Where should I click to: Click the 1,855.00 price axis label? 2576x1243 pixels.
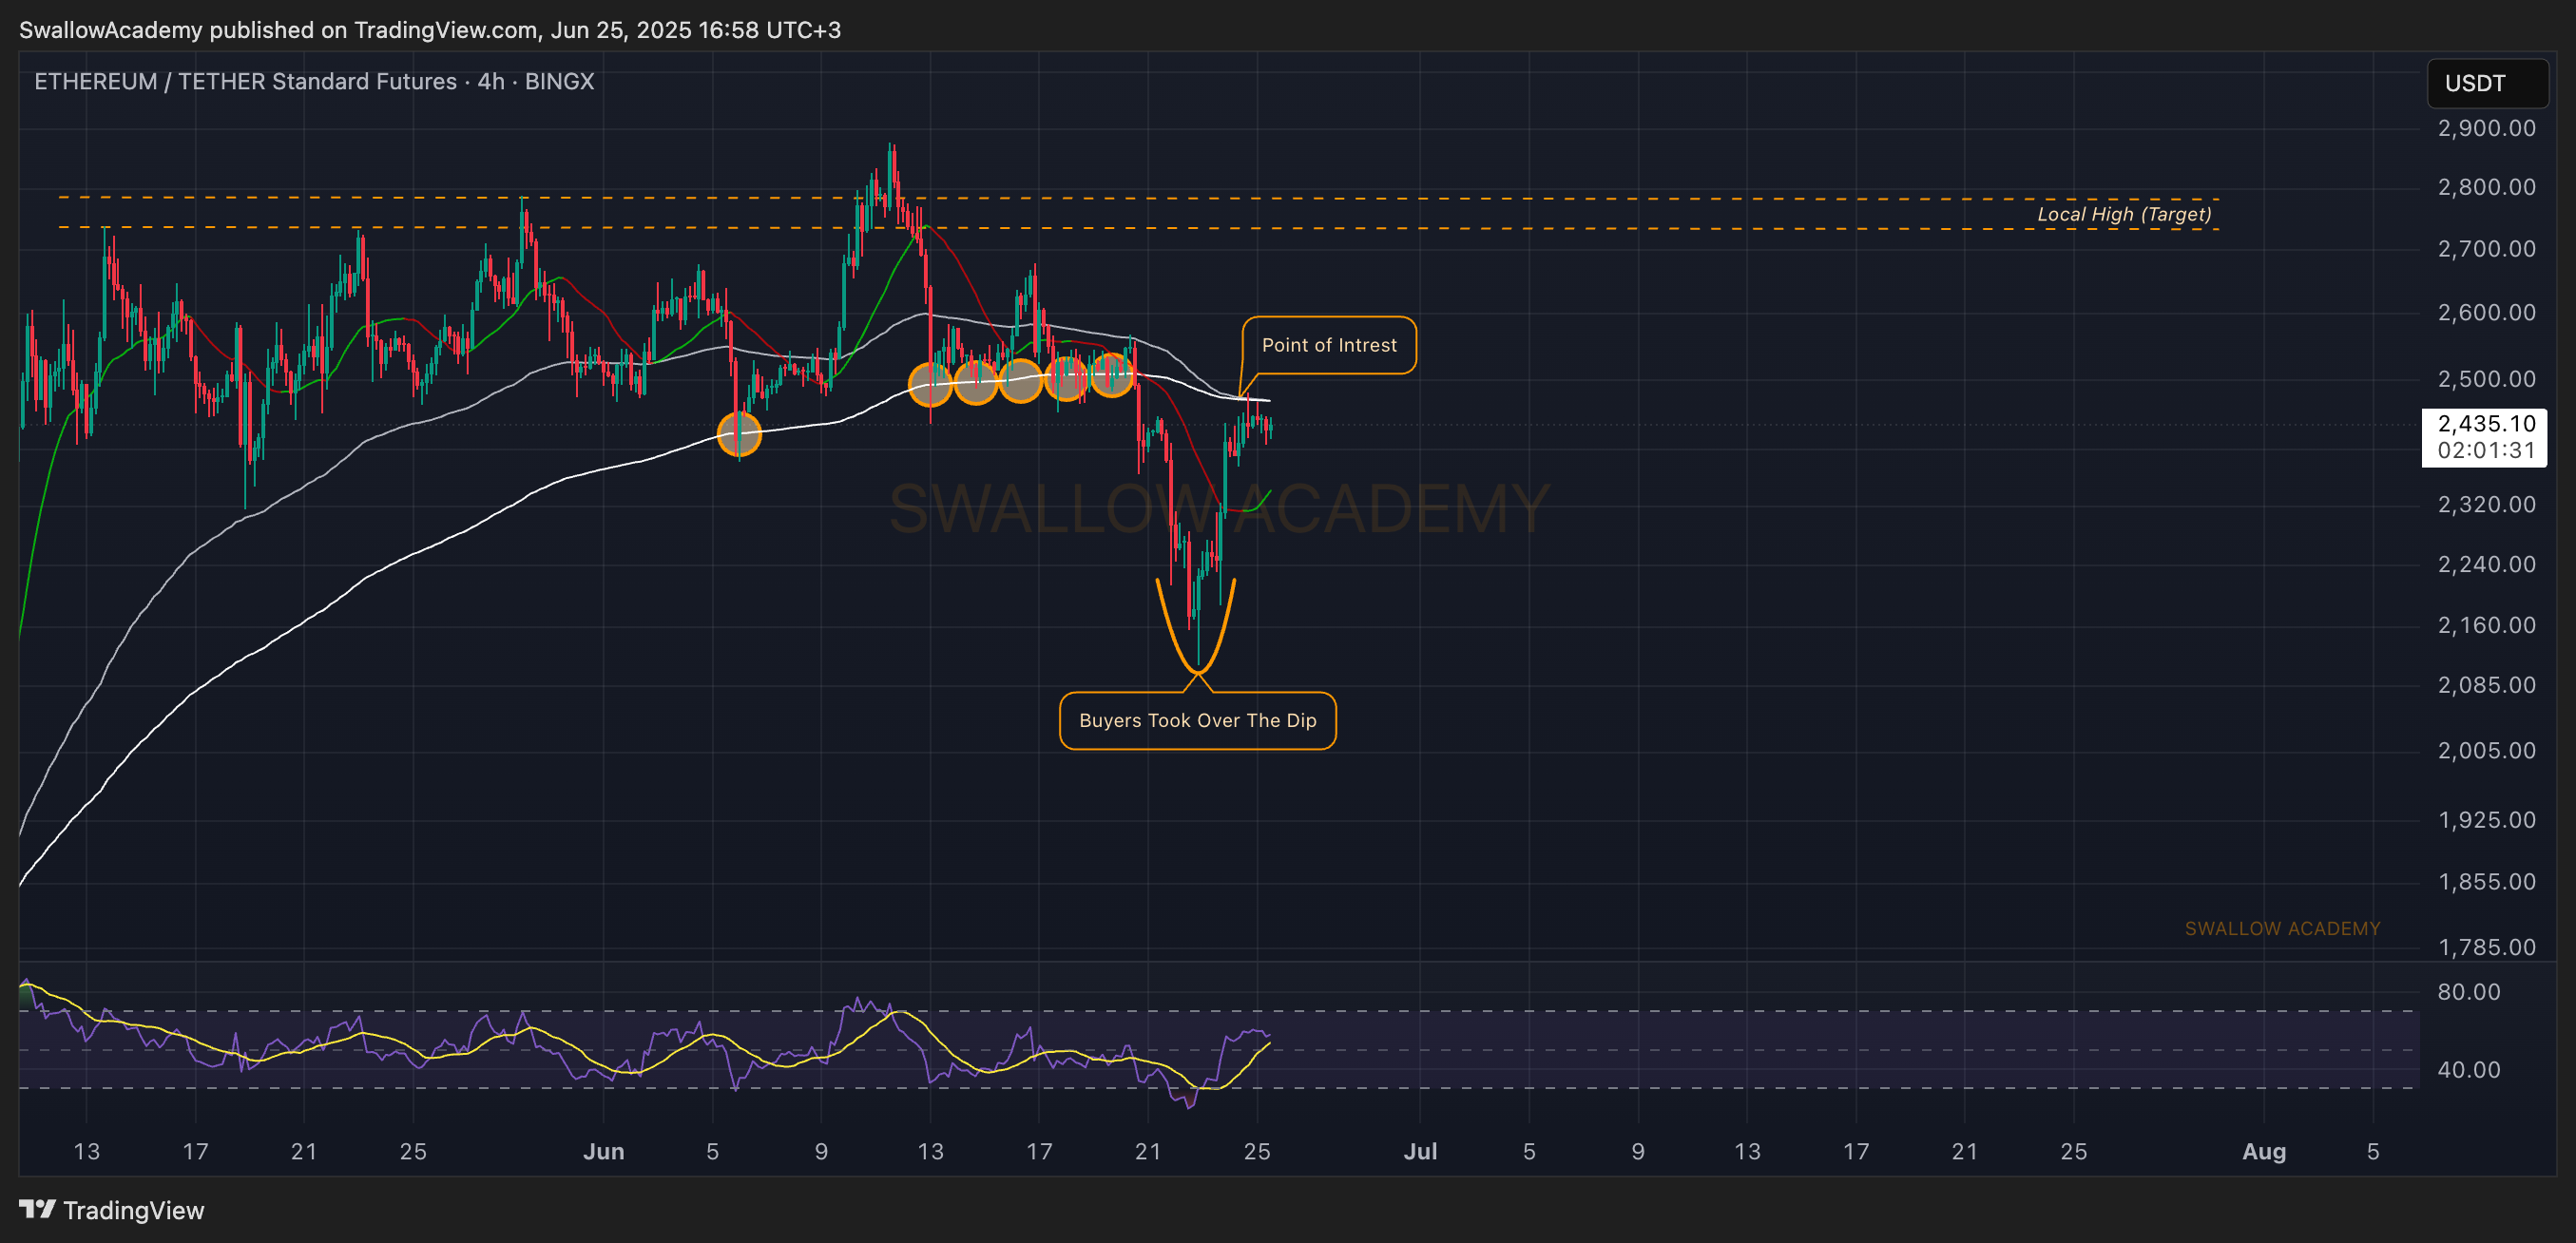click(2486, 882)
